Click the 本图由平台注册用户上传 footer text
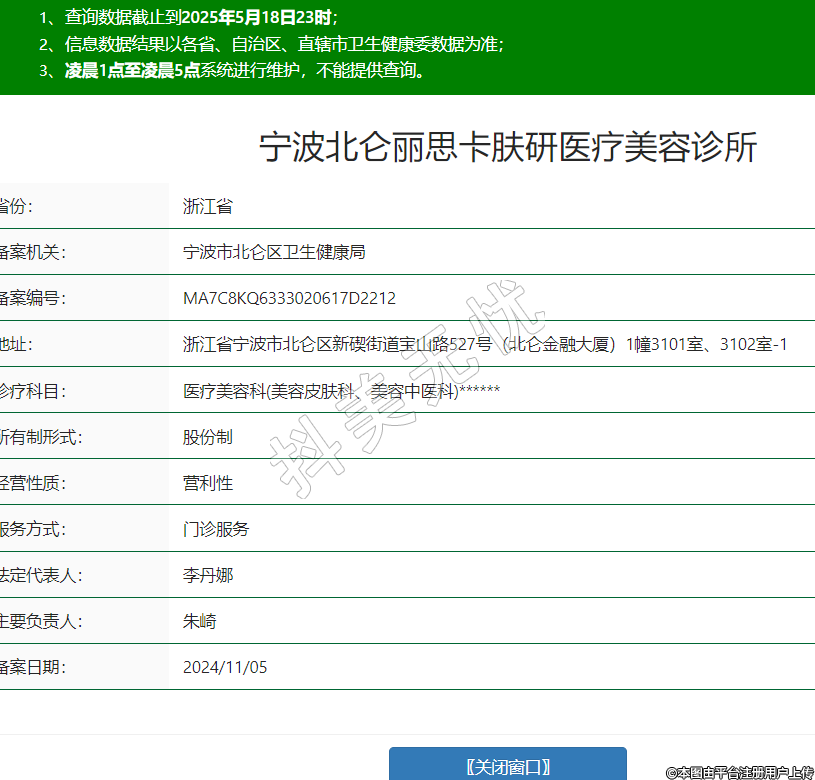Screen dimensions: 815x780 coord(739,772)
